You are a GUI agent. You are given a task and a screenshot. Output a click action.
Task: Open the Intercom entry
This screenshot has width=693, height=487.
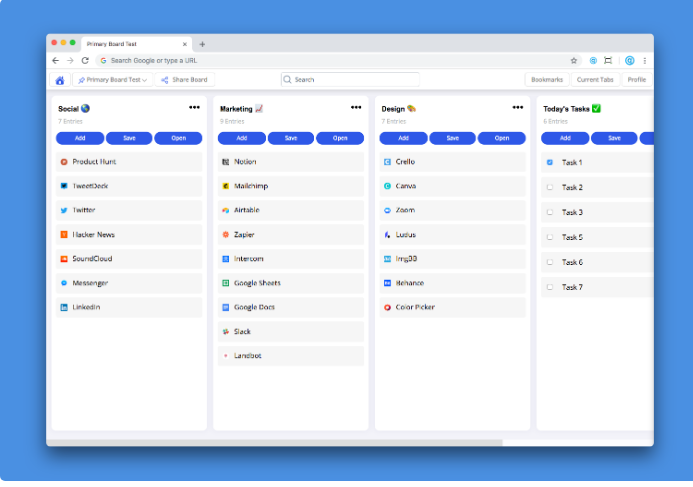pyautogui.click(x=291, y=259)
